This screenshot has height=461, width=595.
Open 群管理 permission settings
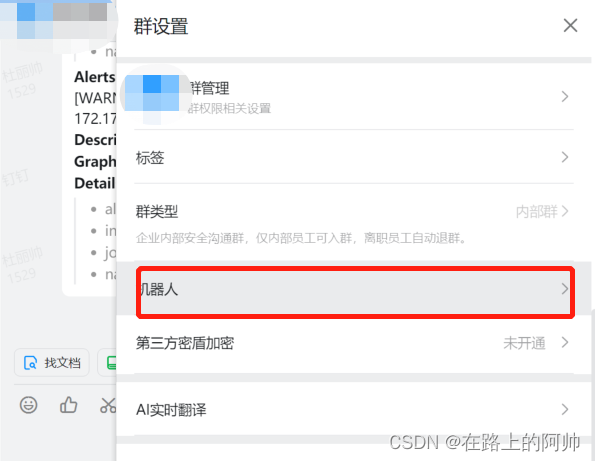(354, 96)
